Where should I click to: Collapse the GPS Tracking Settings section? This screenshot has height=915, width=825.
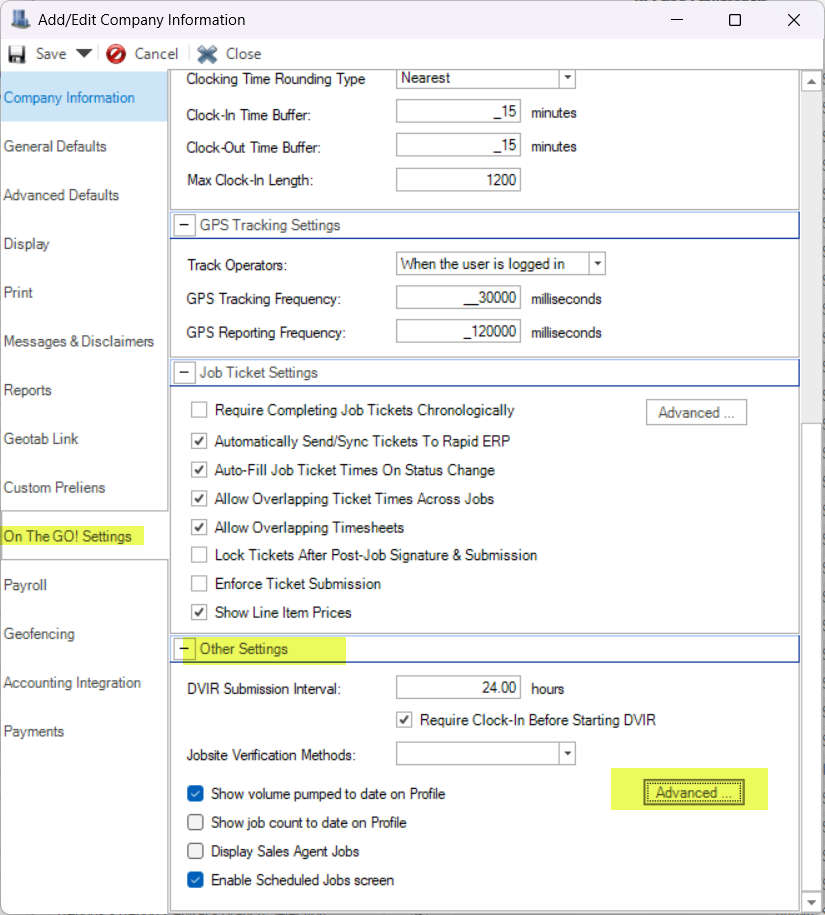184,225
